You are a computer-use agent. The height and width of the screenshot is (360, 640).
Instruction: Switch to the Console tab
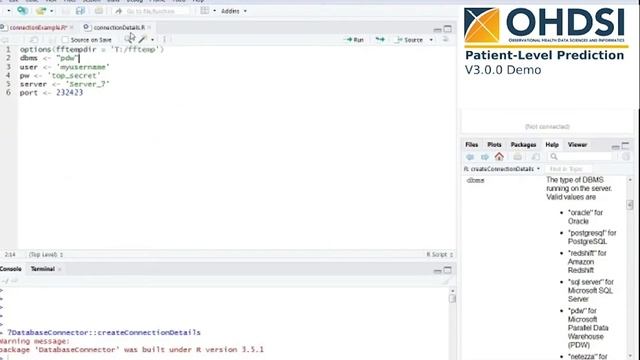pos(11,269)
